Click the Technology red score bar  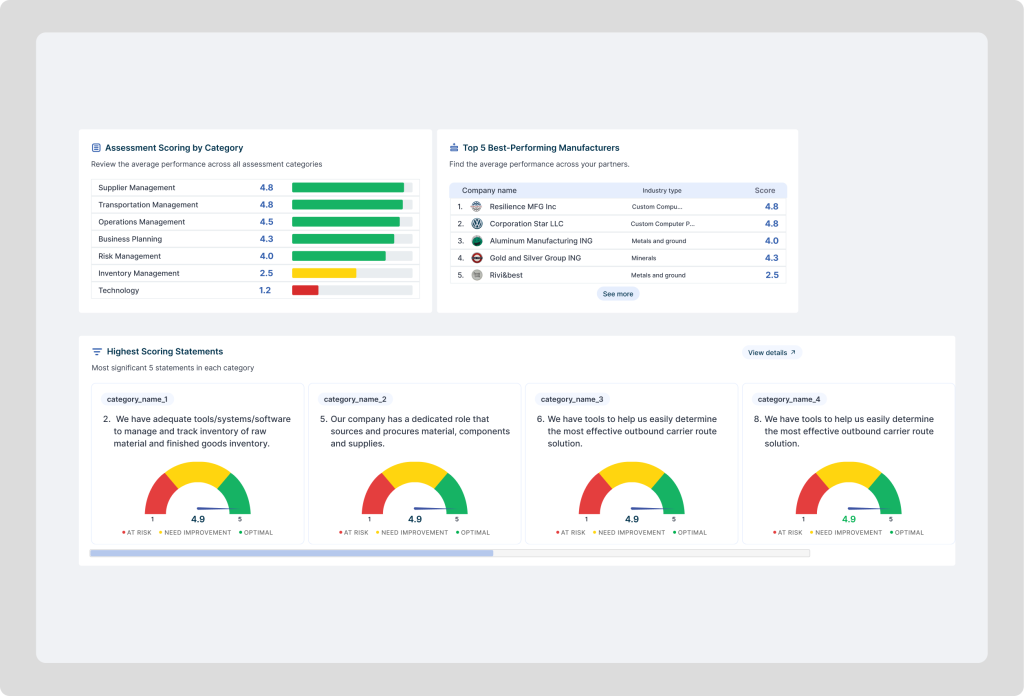tap(305, 290)
